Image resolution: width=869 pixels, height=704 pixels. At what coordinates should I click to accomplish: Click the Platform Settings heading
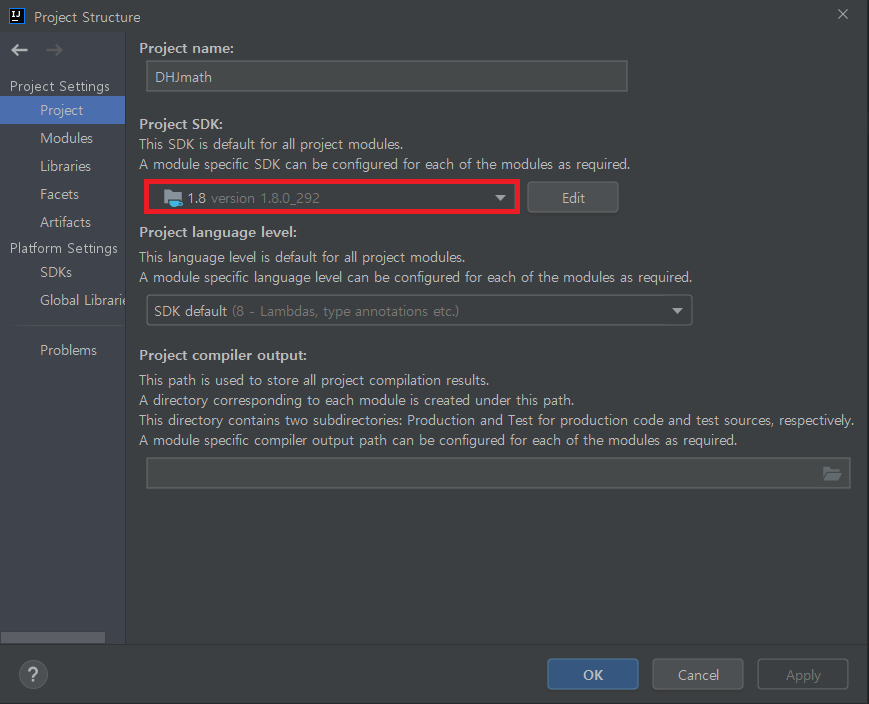point(64,248)
